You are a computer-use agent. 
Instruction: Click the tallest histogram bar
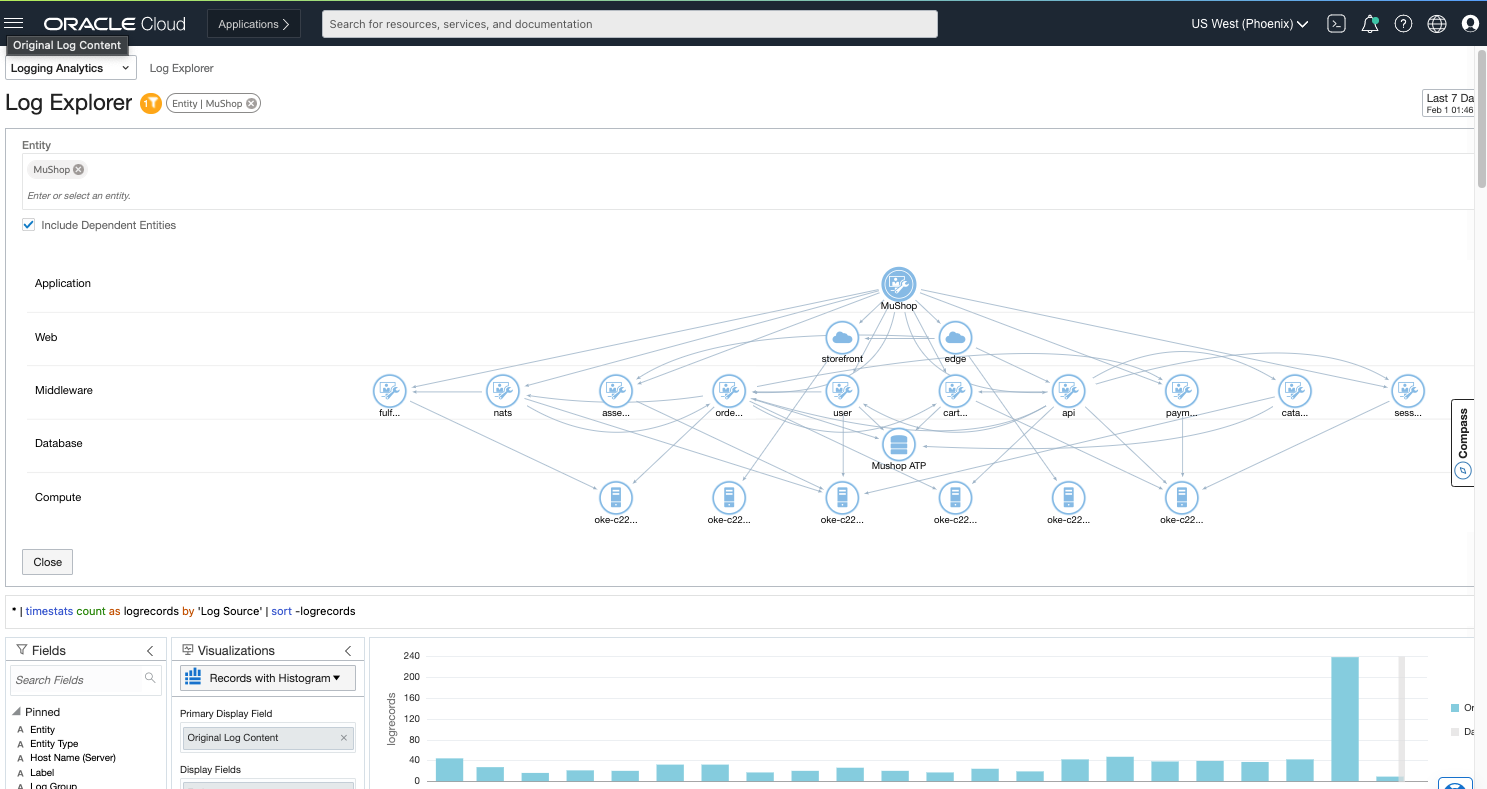coord(1344,718)
